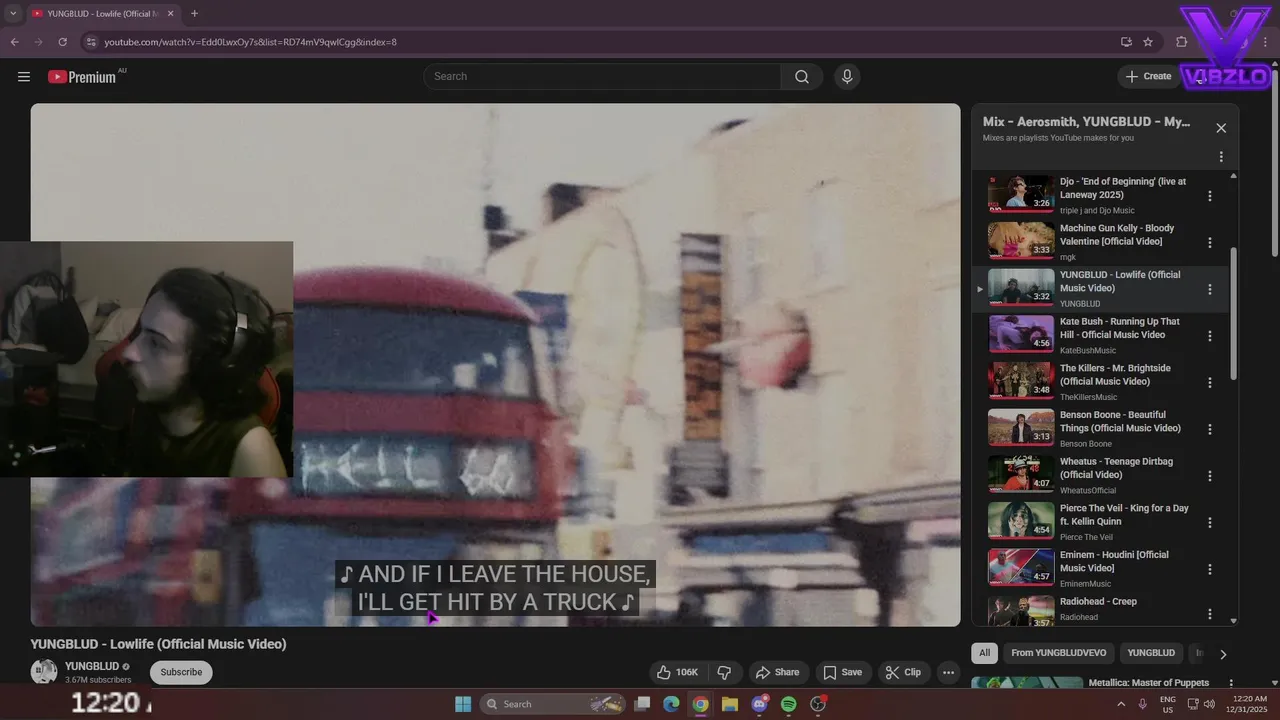Click the YouTube URL in the address bar
The width and height of the screenshot is (1280, 720).
250,42
